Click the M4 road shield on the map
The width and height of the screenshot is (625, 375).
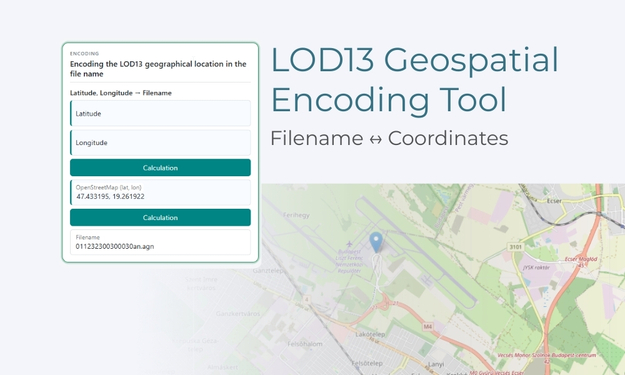(x=427, y=326)
